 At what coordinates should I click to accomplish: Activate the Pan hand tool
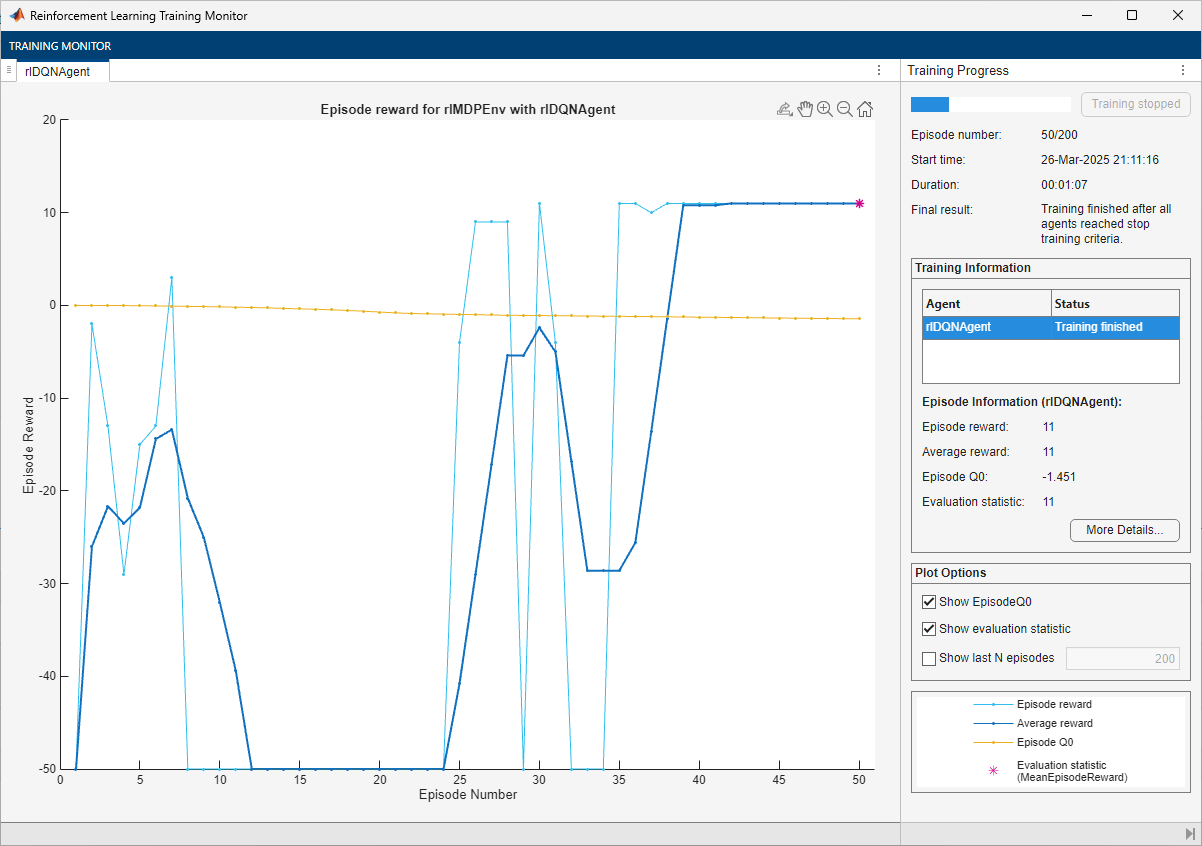point(805,109)
